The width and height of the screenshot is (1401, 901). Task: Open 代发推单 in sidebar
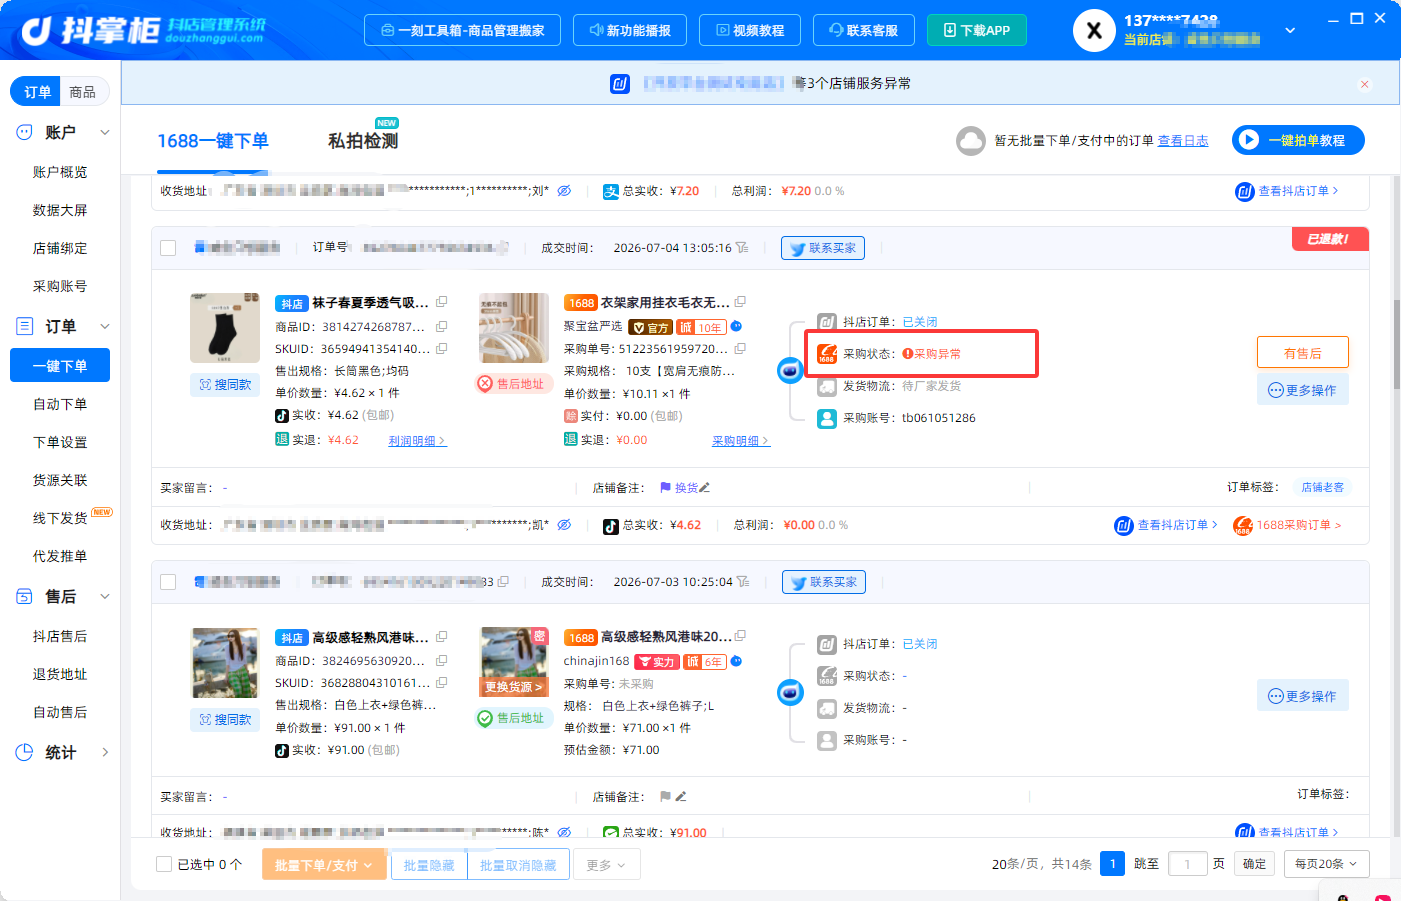60,556
